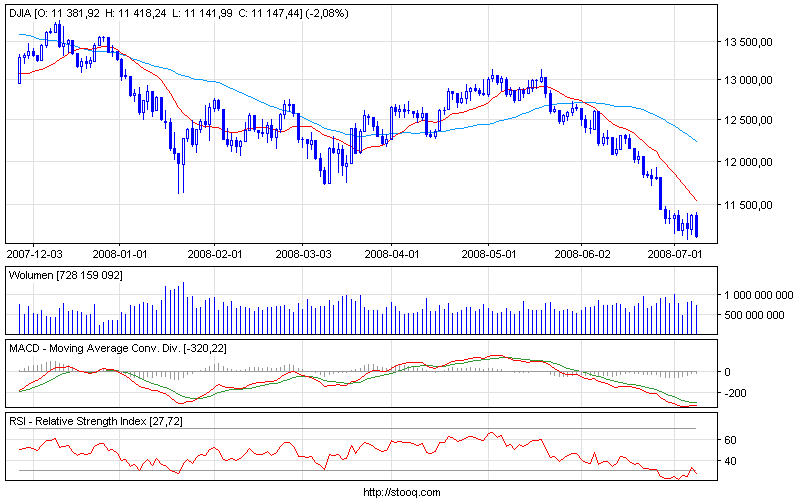The width and height of the screenshot is (800, 500).
Task: Select the 13 500,00 price axis label
Action: coord(748,42)
